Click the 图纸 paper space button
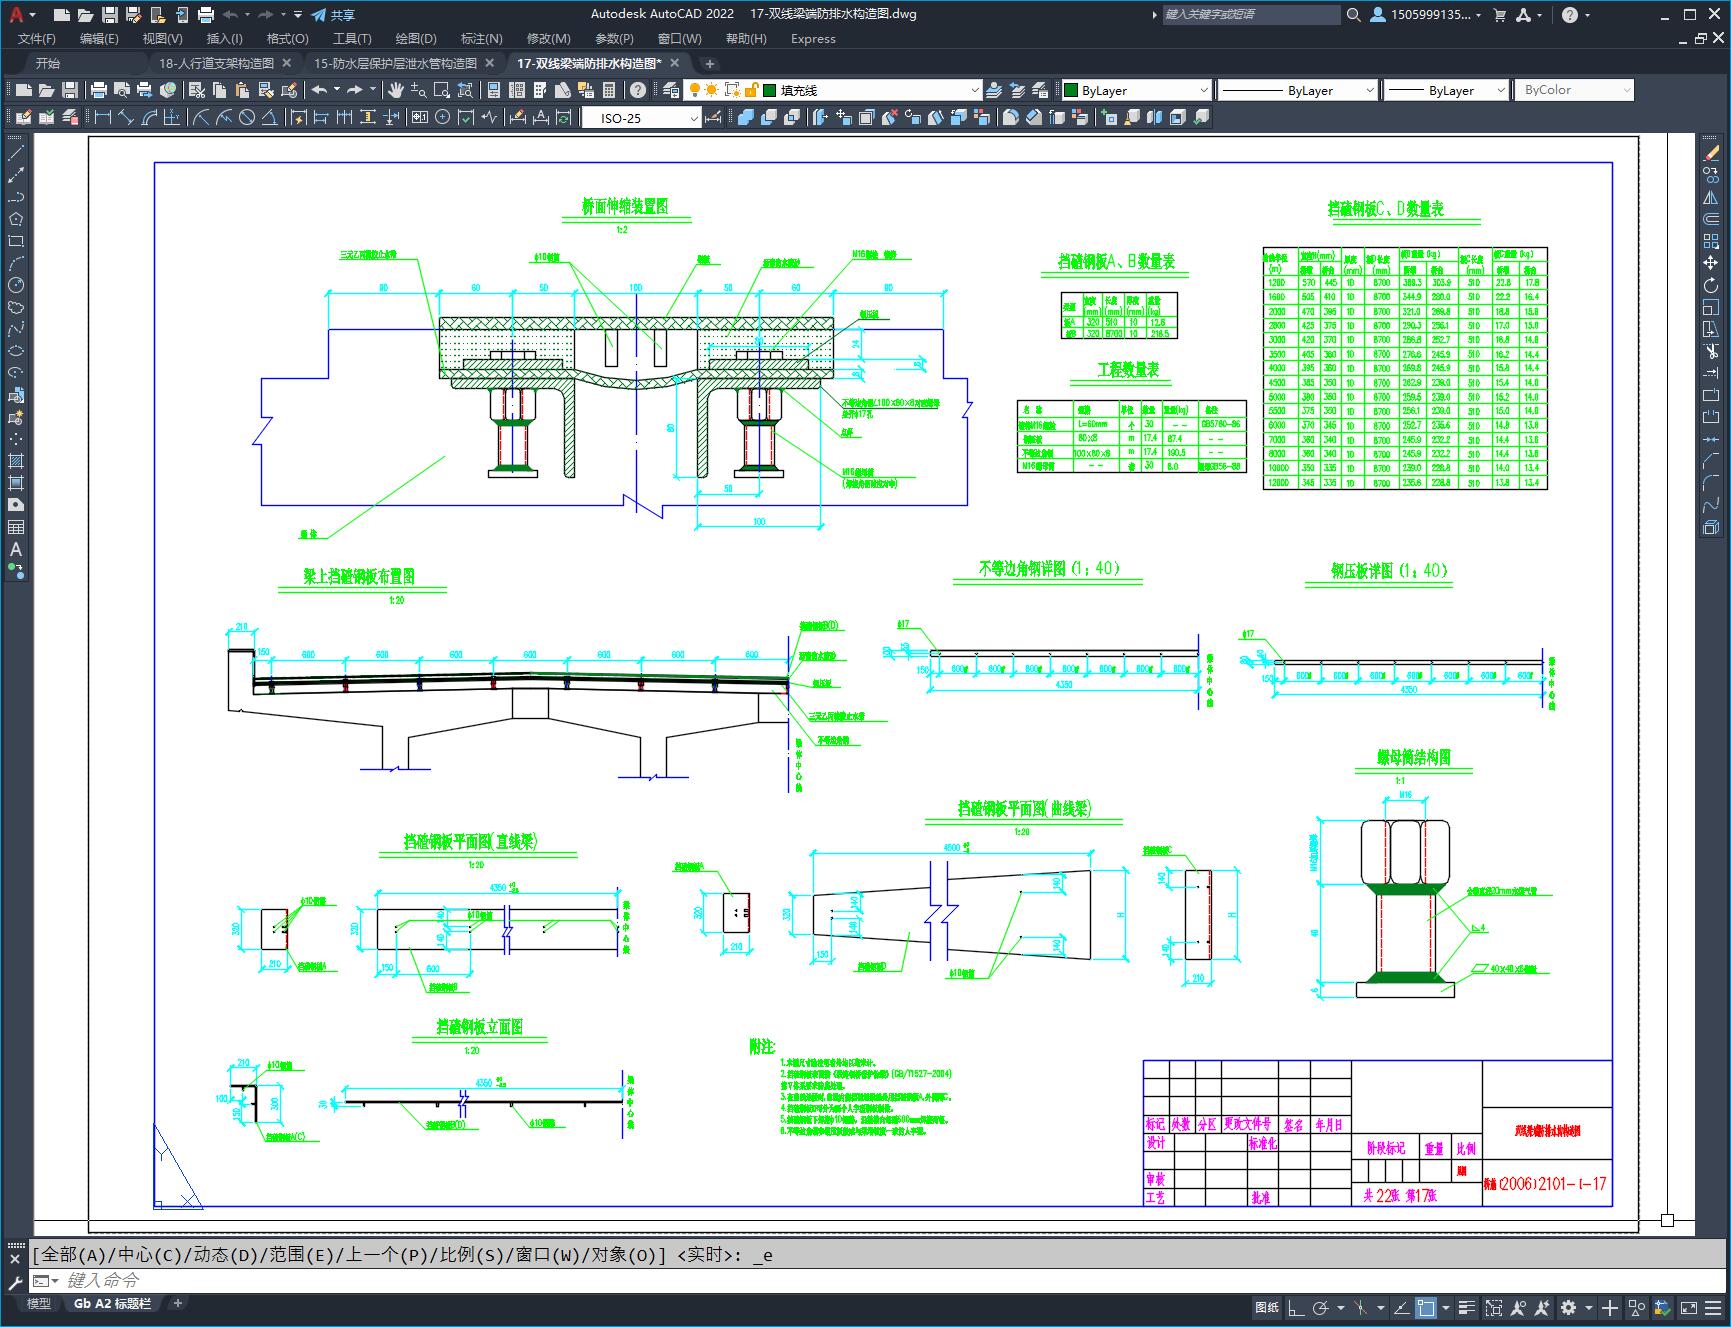Screen dimensions: 1731x1327 point(1267,1307)
